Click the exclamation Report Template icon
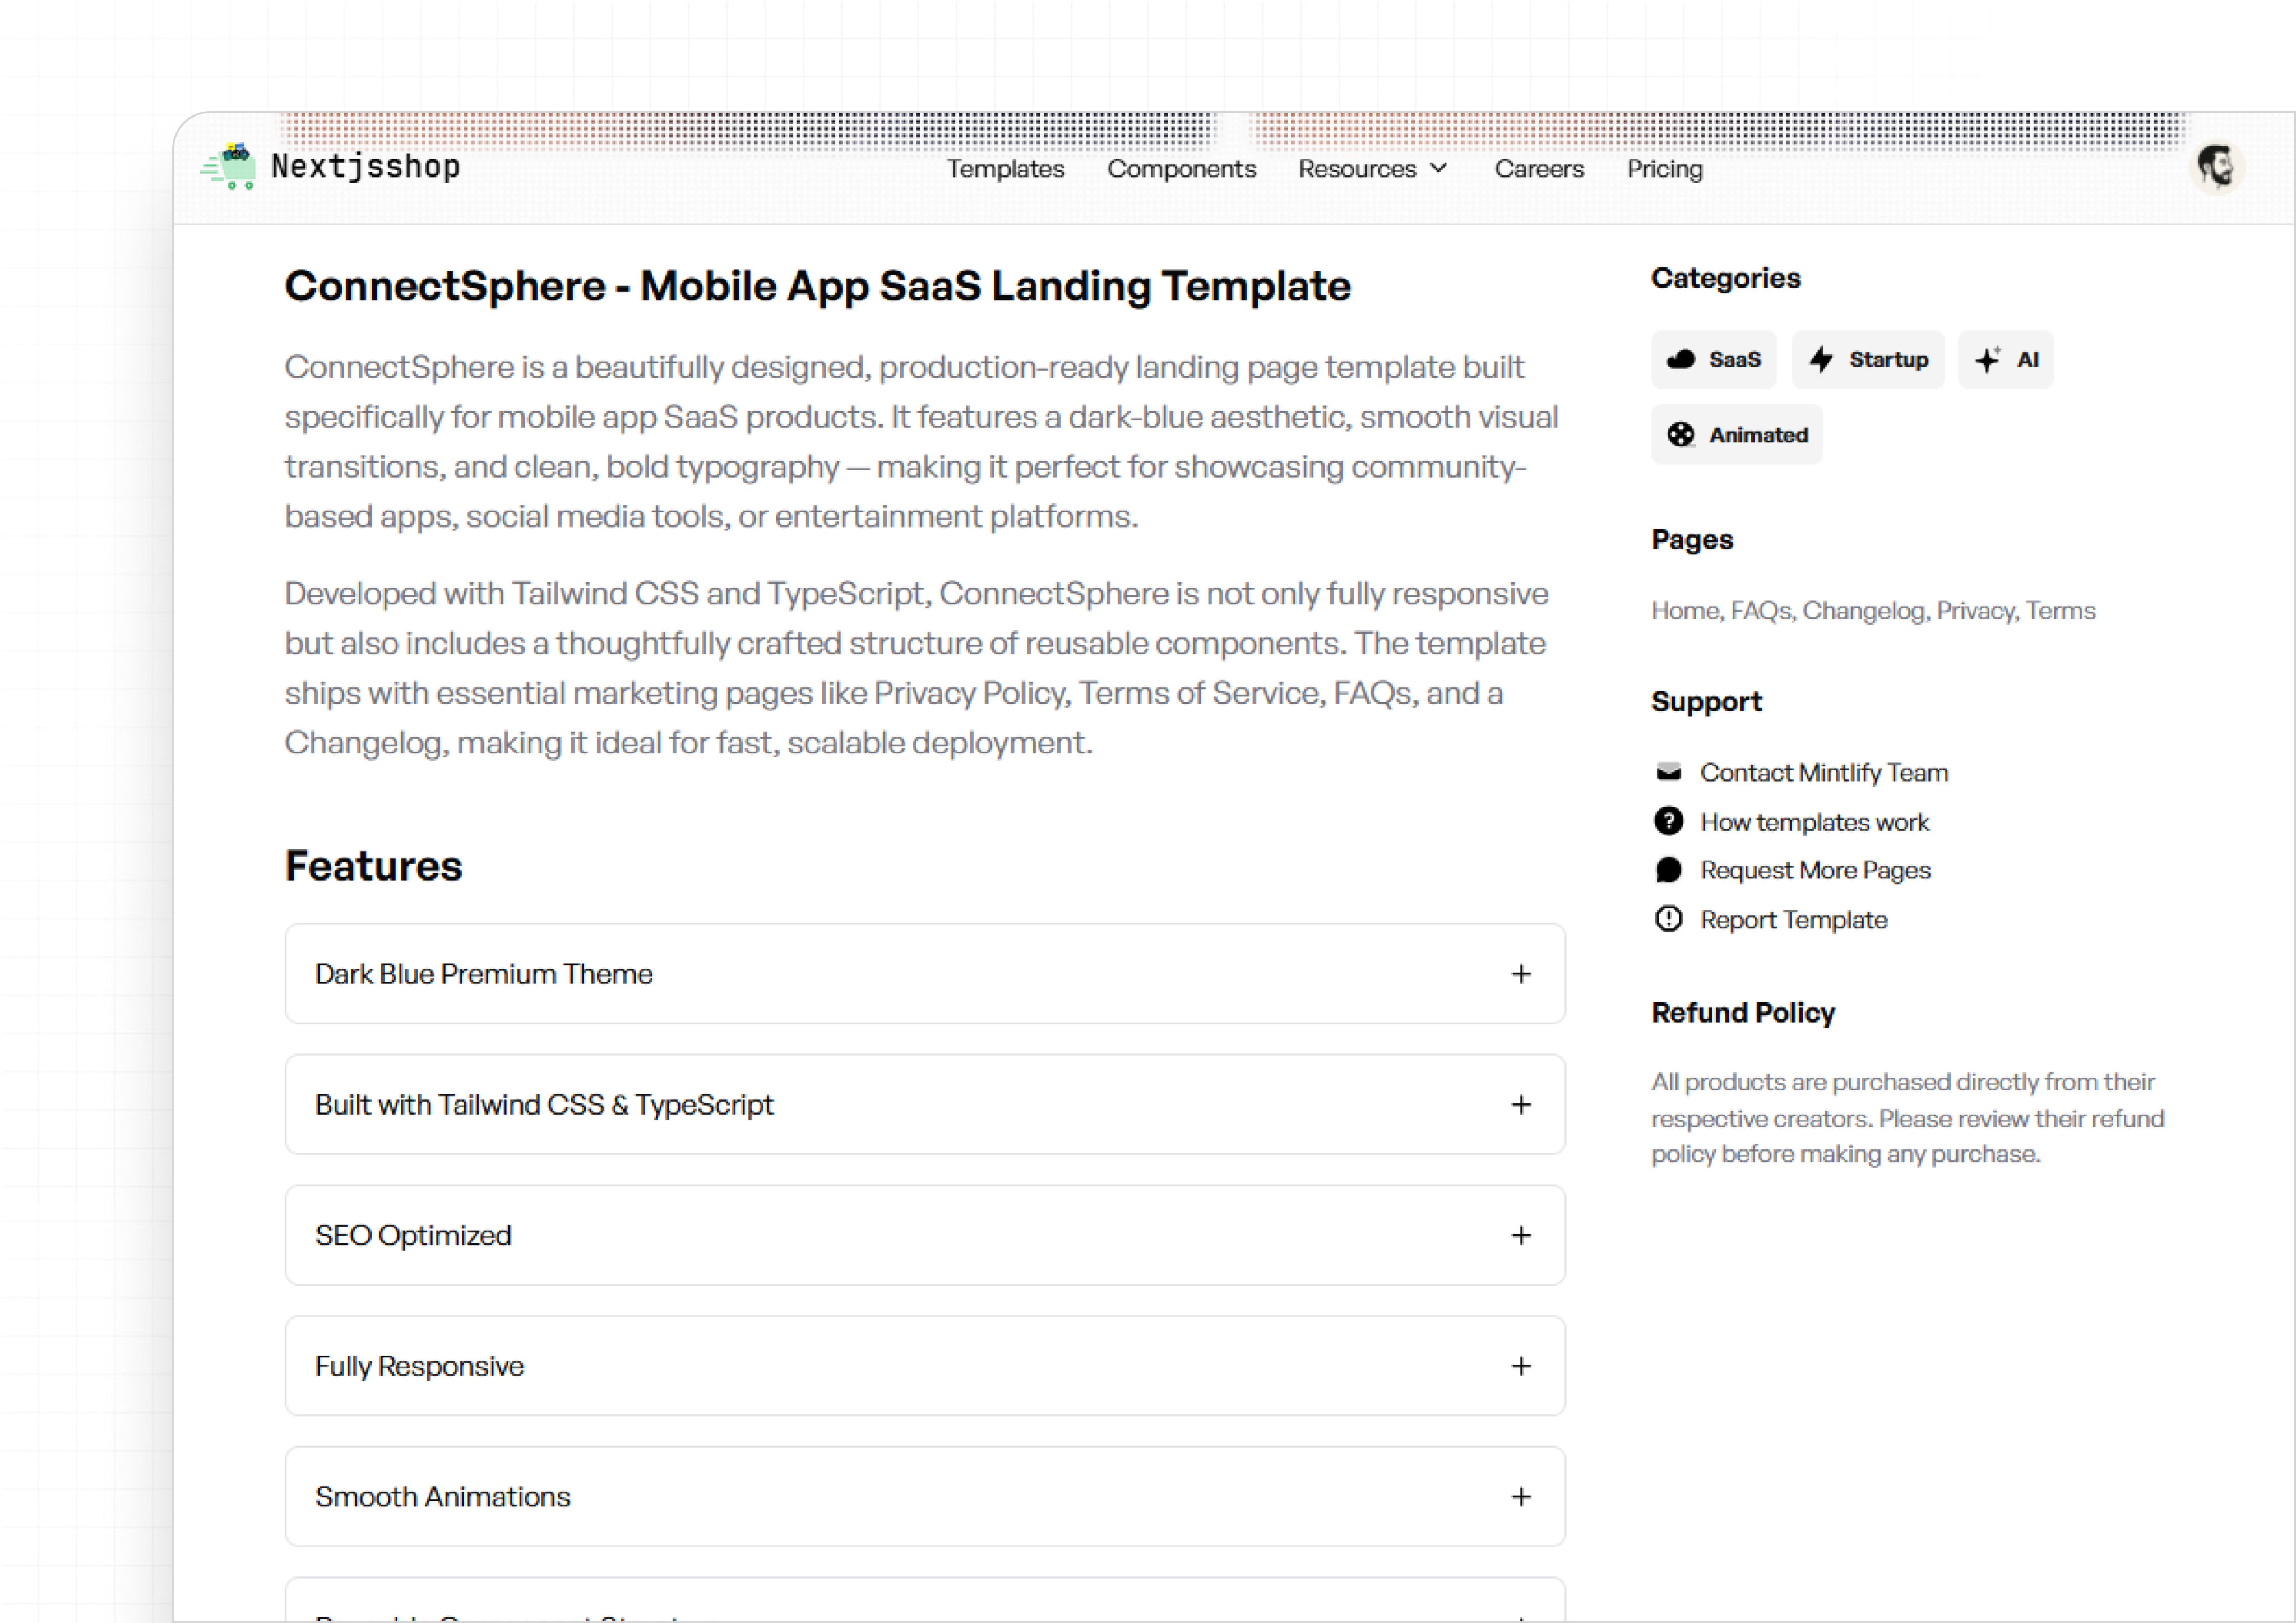This screenshot has height=1623, width=2296. [x=1668, y=919]
